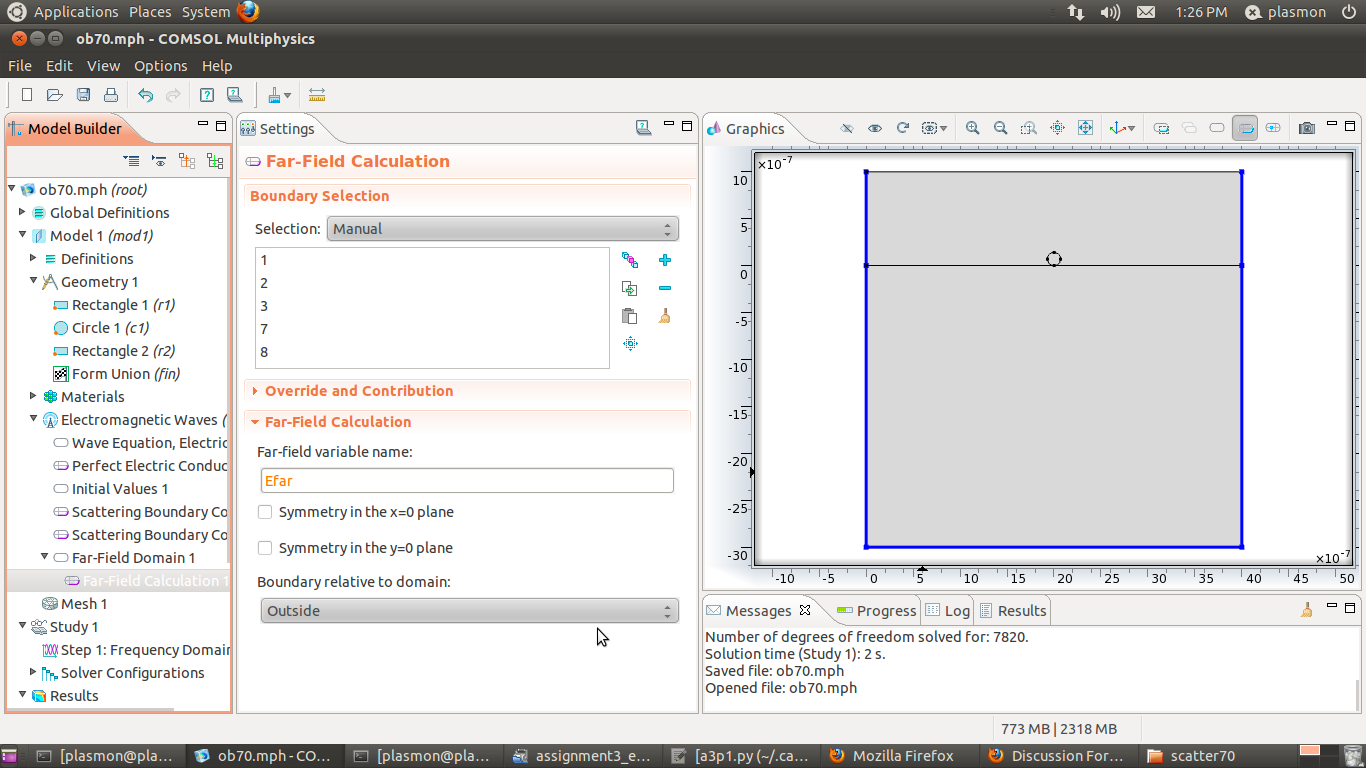Image resolution: width=1366 pixels, height=768 pixels.
Task: Expand the Override and Contribution section
Action: tap(358, 391)
